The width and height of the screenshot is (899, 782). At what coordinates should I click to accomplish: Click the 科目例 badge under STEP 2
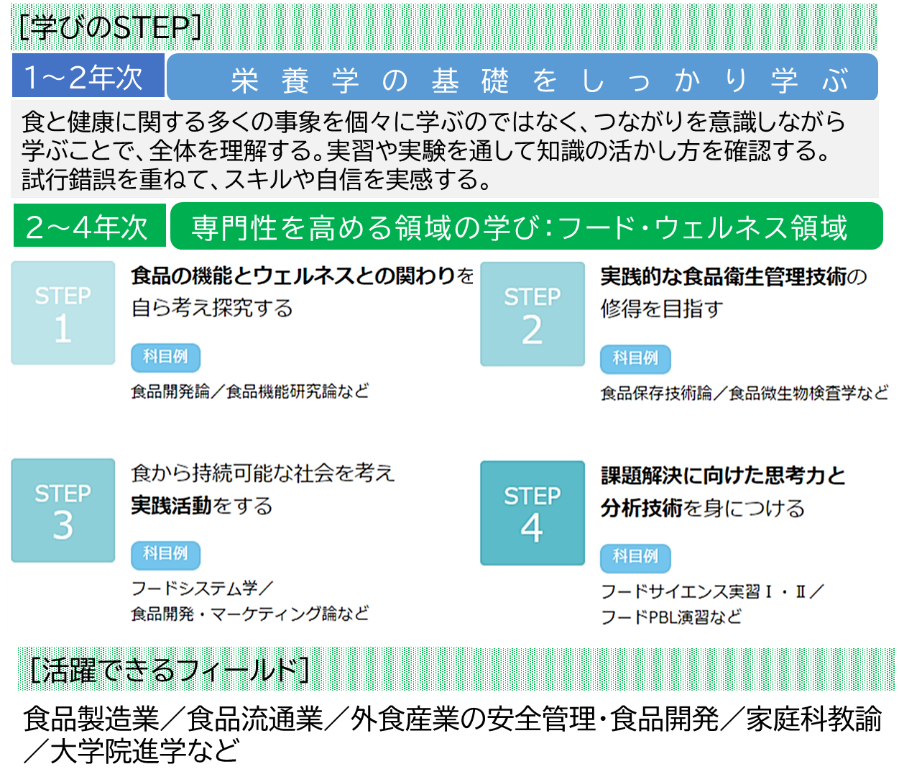(x=635, y=358)
